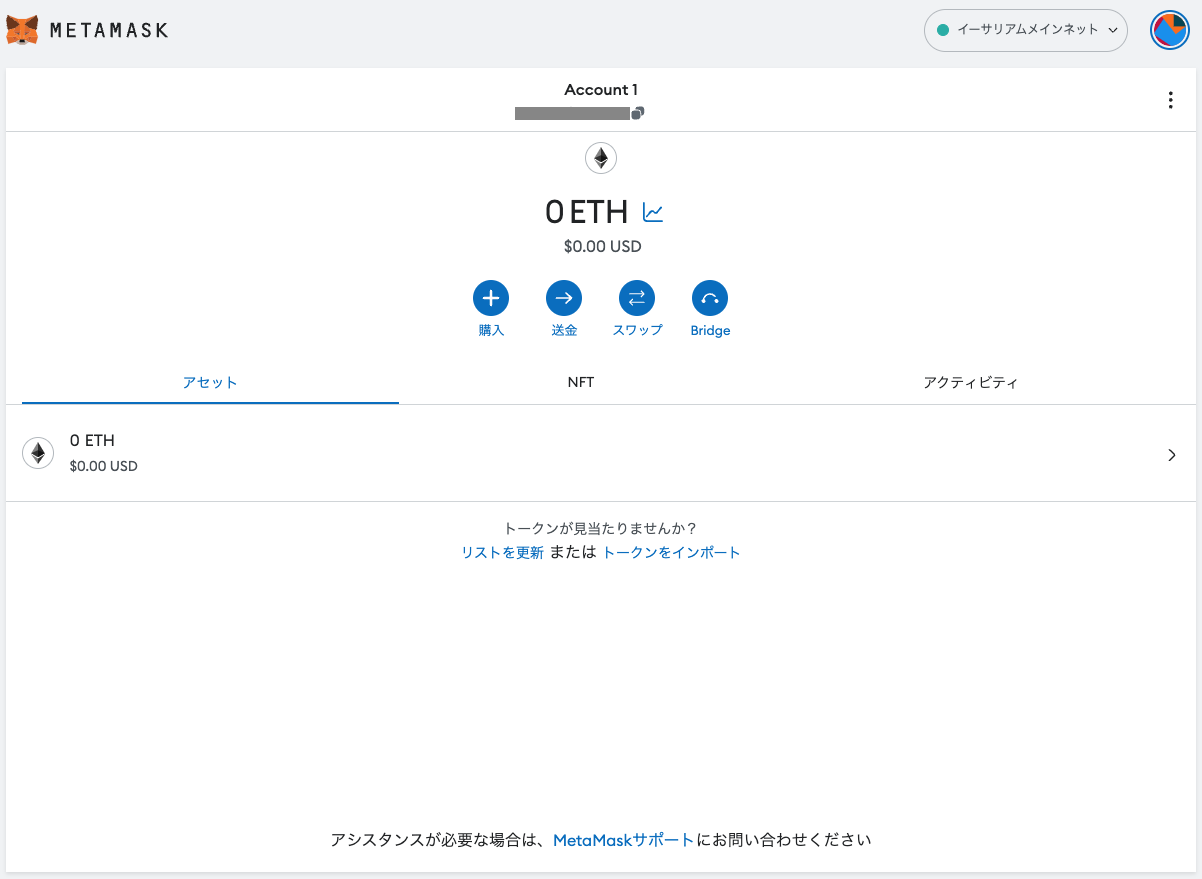This screenshot has height=879, width=1202.
Task: Click the $0.00 USD text under main balance
Action: coord(602,246)
